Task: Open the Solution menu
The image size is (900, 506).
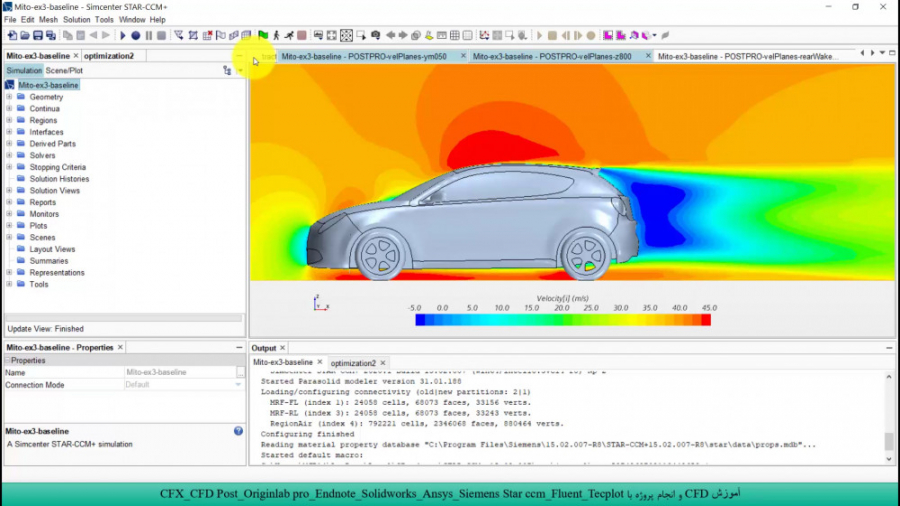Action: tap(76, 20)
